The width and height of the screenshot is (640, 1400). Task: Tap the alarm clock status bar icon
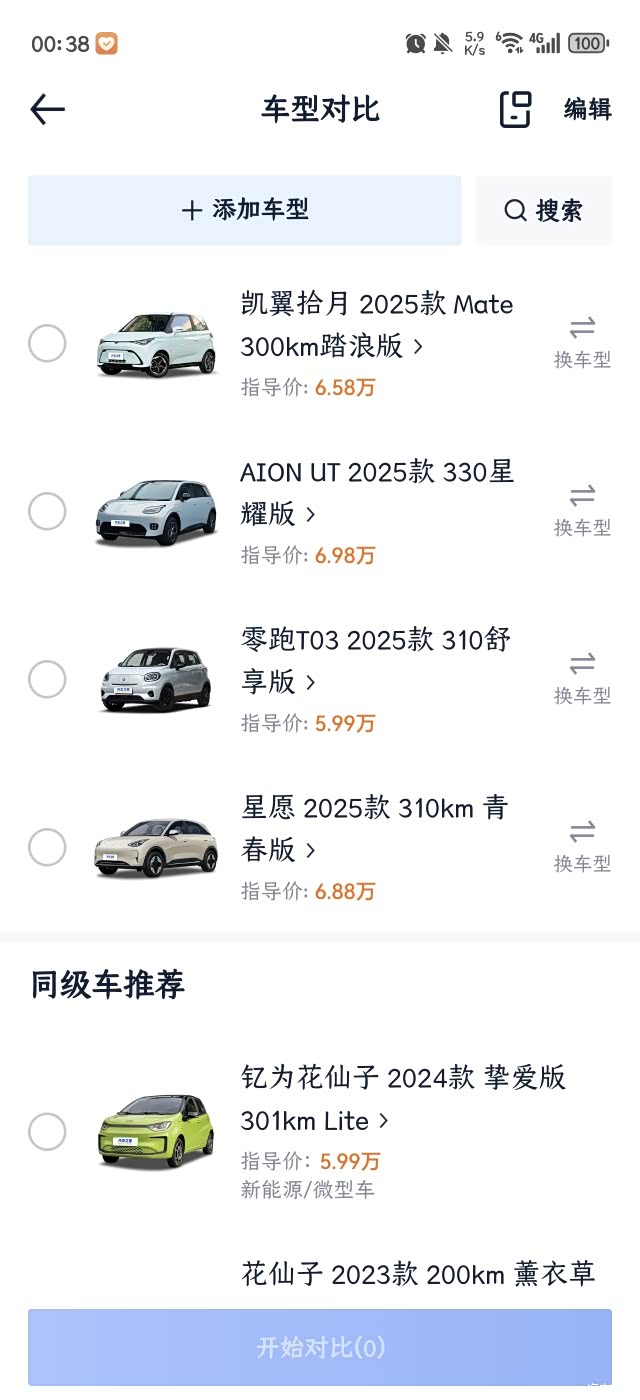coord(415,43)
